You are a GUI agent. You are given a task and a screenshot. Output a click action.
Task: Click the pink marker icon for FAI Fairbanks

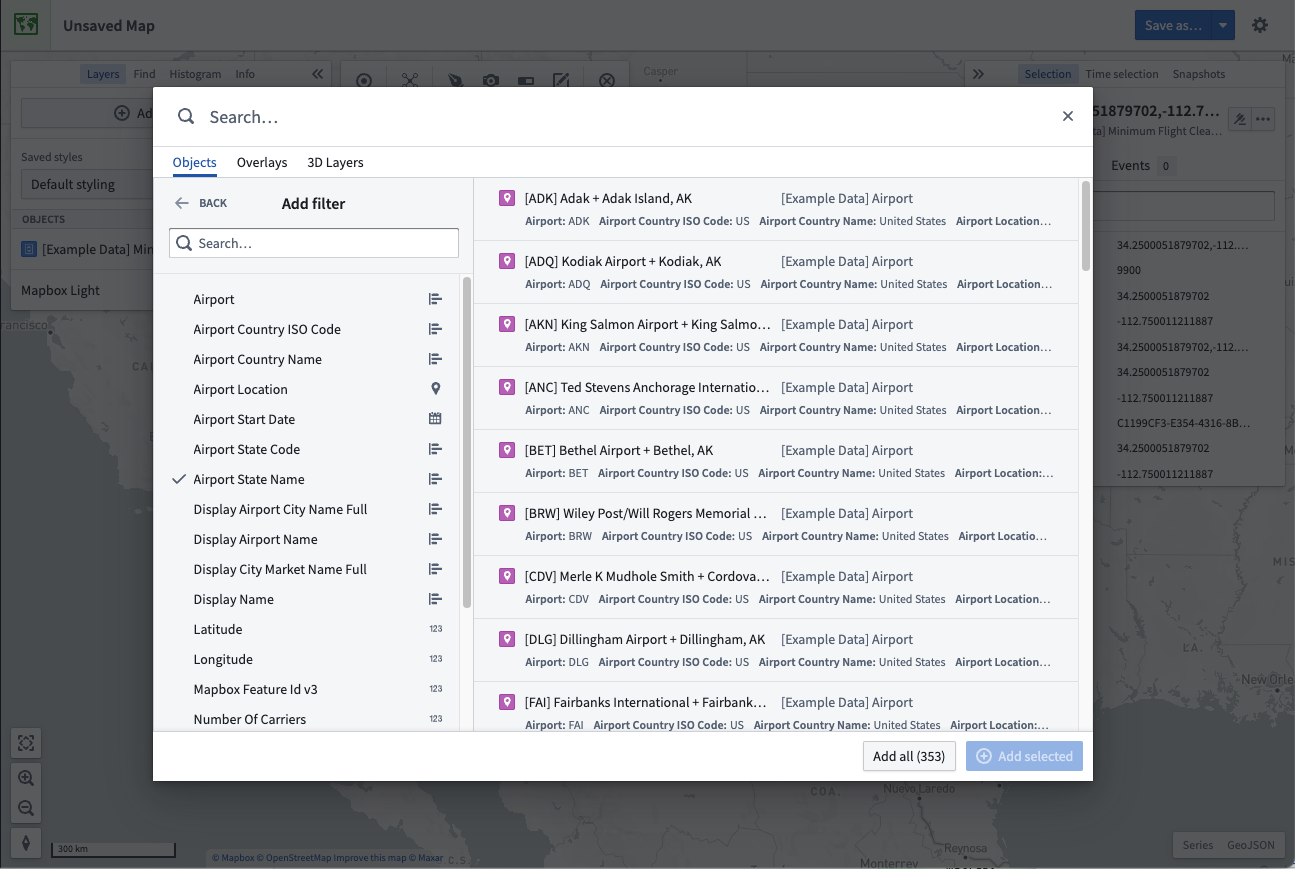click(x=506, y=702)
